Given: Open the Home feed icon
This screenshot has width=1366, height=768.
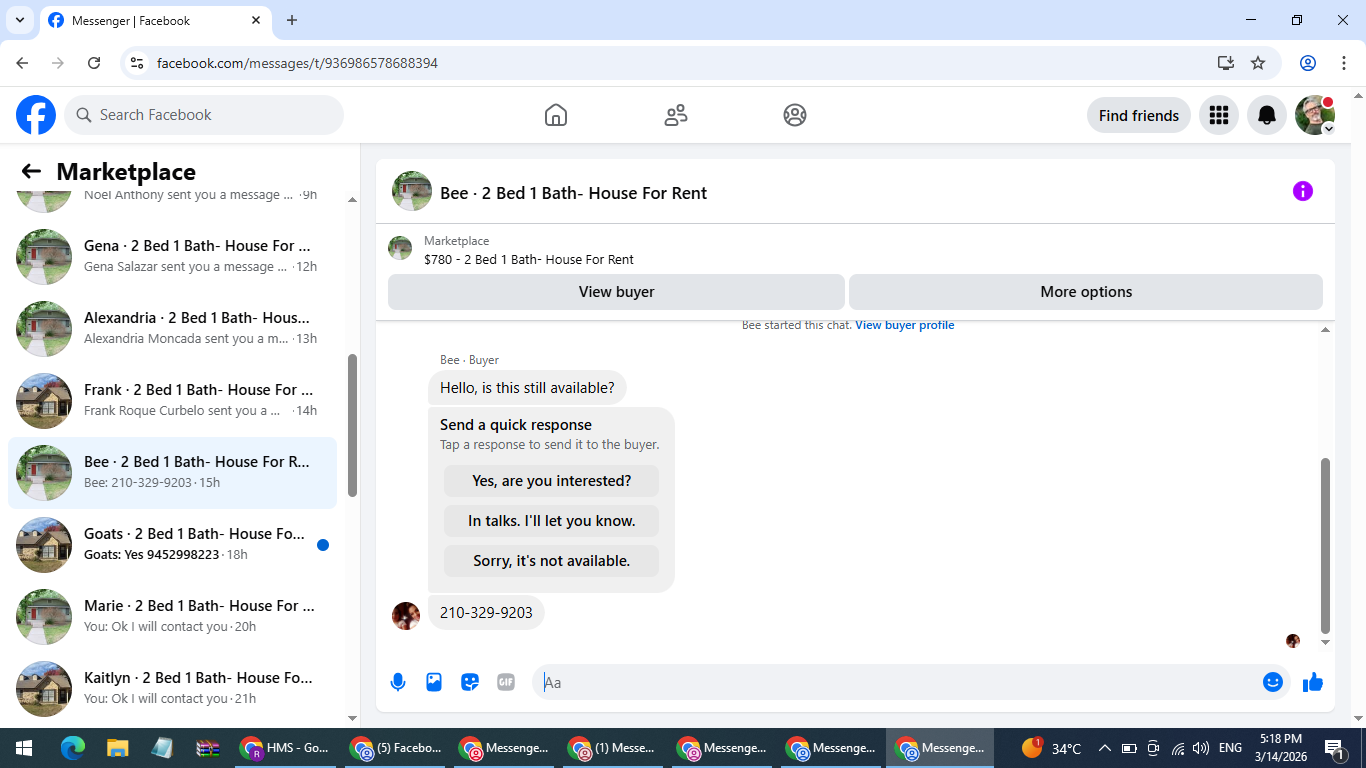Looking at the screenshot, I should (x=556, y=115).
